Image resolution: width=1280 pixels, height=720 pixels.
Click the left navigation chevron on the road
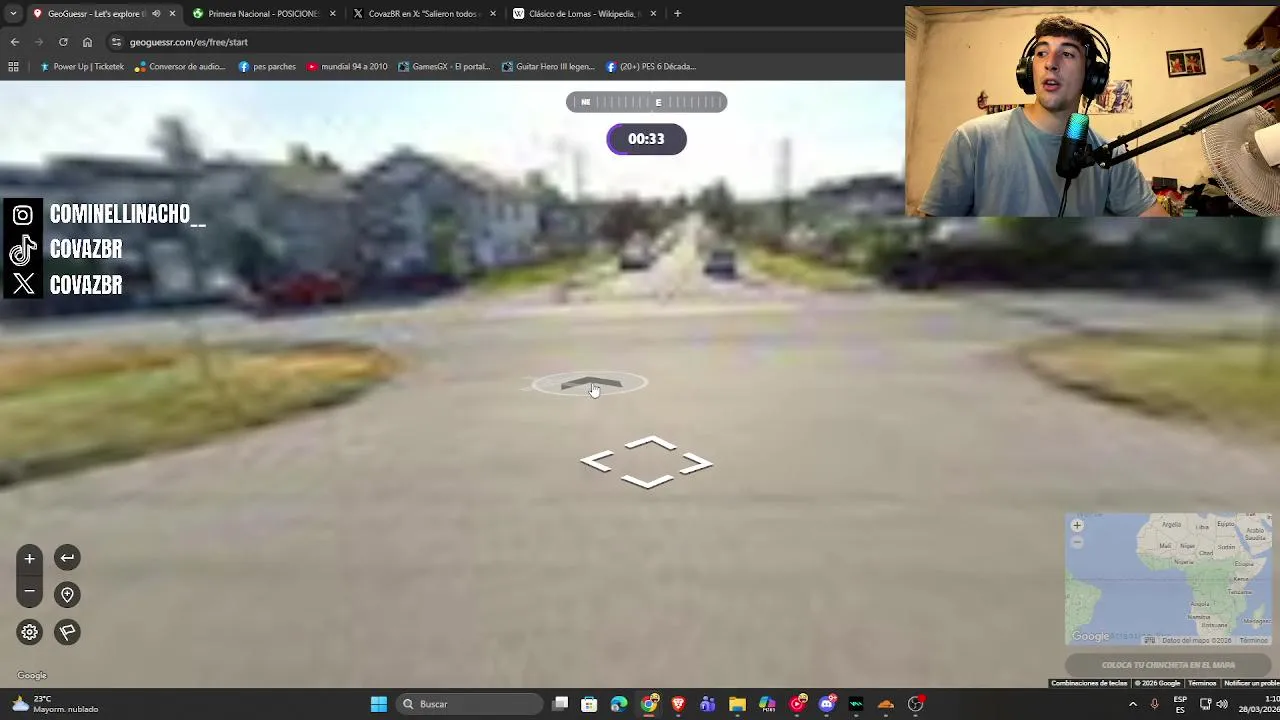597,462
